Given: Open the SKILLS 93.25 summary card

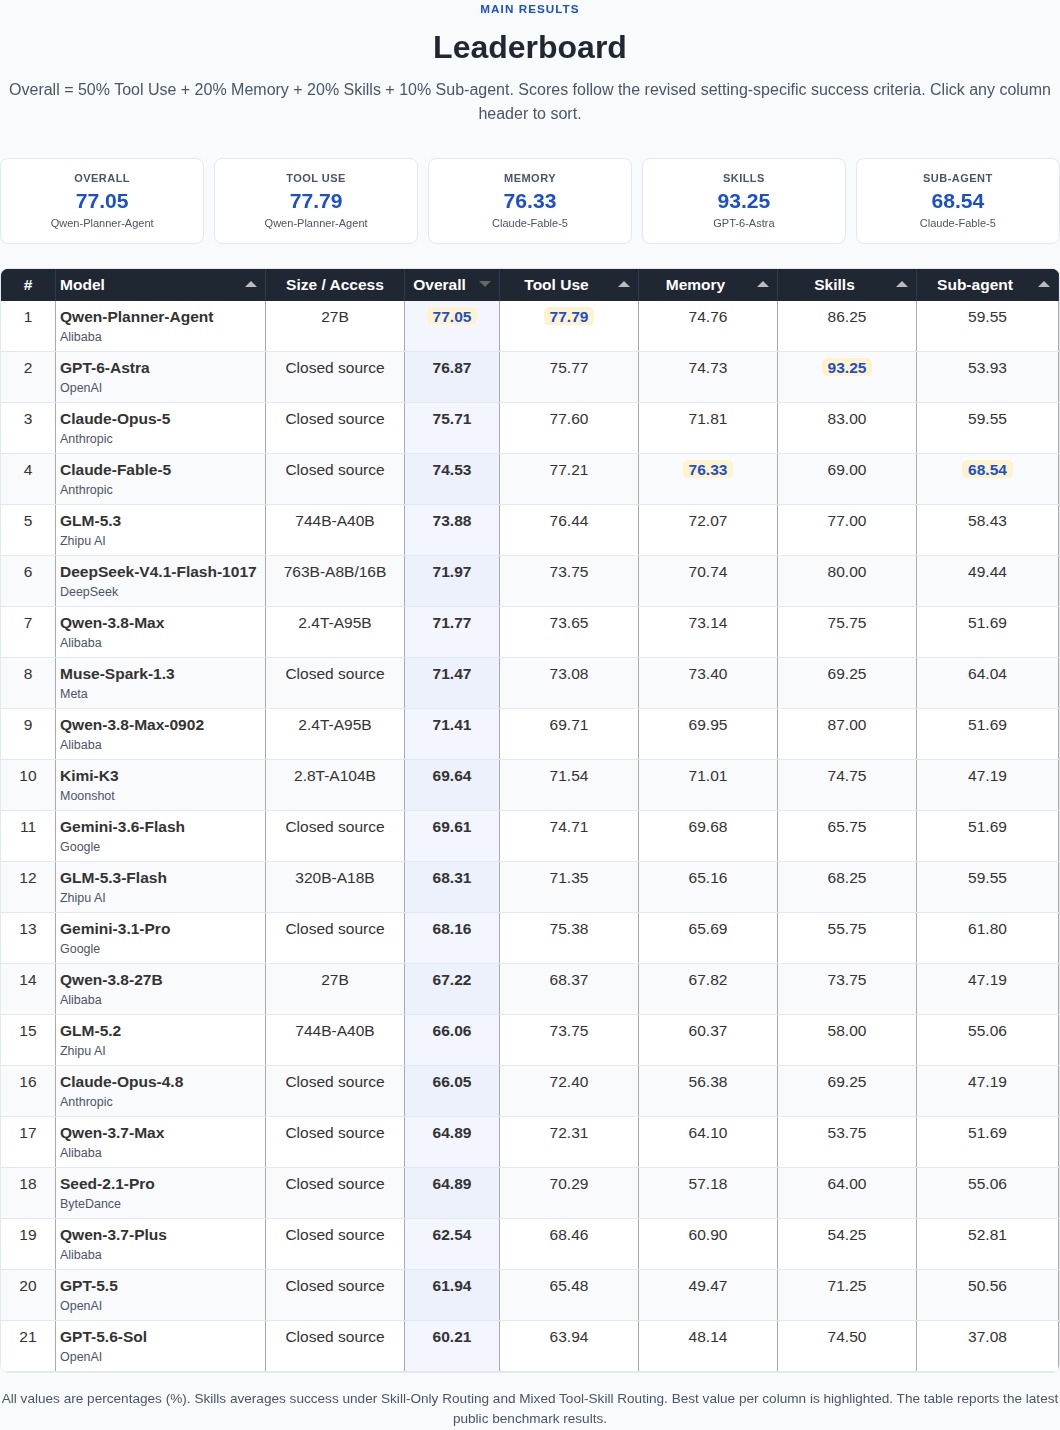Looking at the screenshot, I should pos(744,201).
